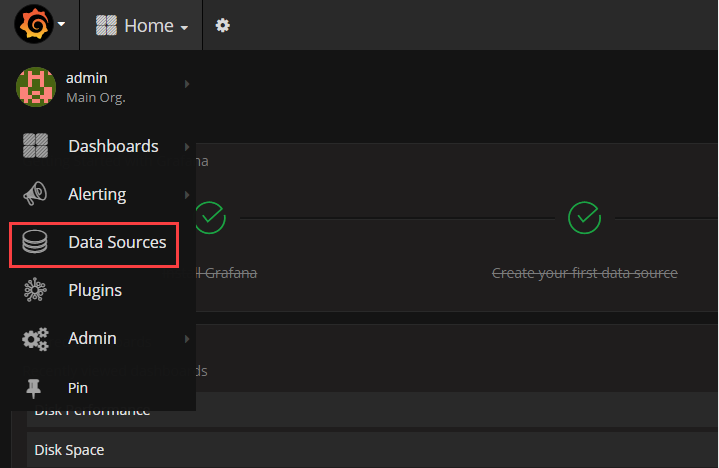Click the admin user avatar
This screenshot has width=719, height=468.
click(36, 87)
